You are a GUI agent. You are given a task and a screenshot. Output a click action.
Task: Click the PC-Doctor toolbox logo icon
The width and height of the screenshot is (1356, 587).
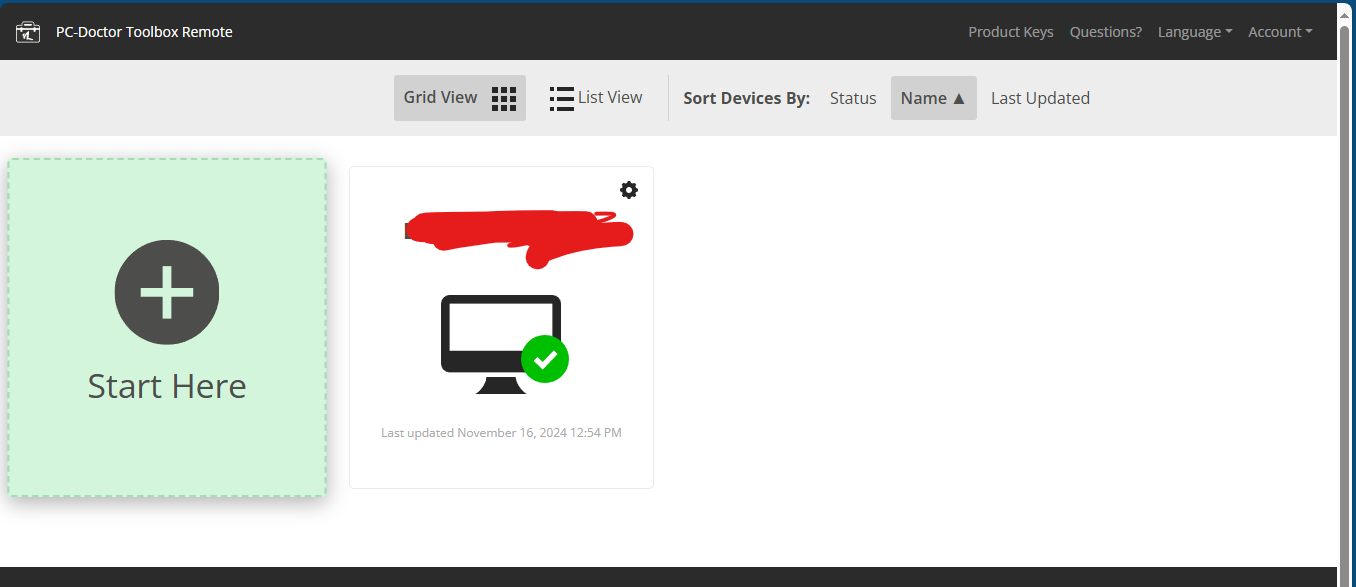28,32
